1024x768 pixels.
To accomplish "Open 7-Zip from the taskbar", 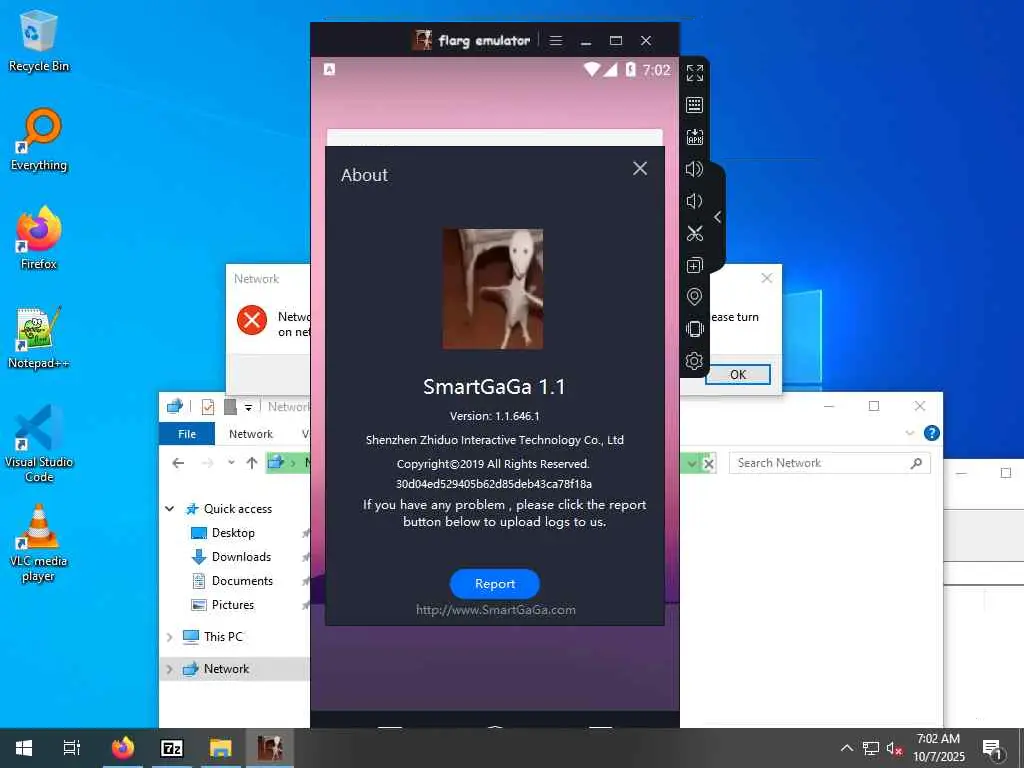I will tap(172, 748).
